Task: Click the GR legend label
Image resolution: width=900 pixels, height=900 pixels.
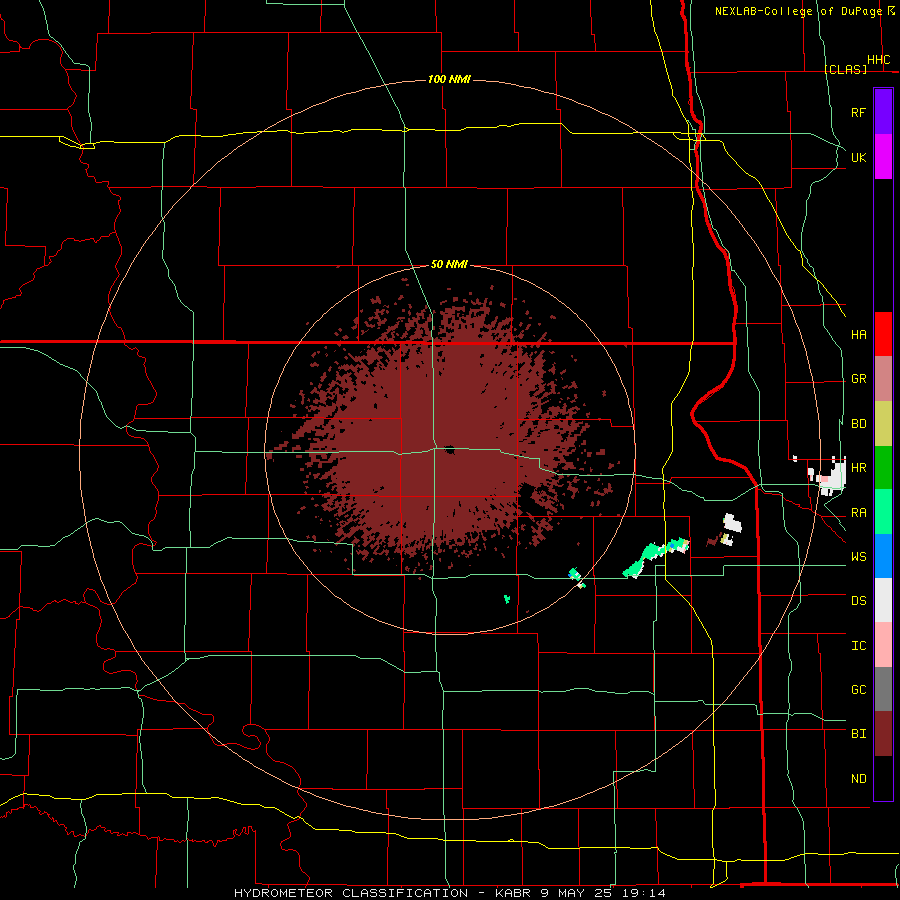Action: pyautogui.click(x=858, y=379)
